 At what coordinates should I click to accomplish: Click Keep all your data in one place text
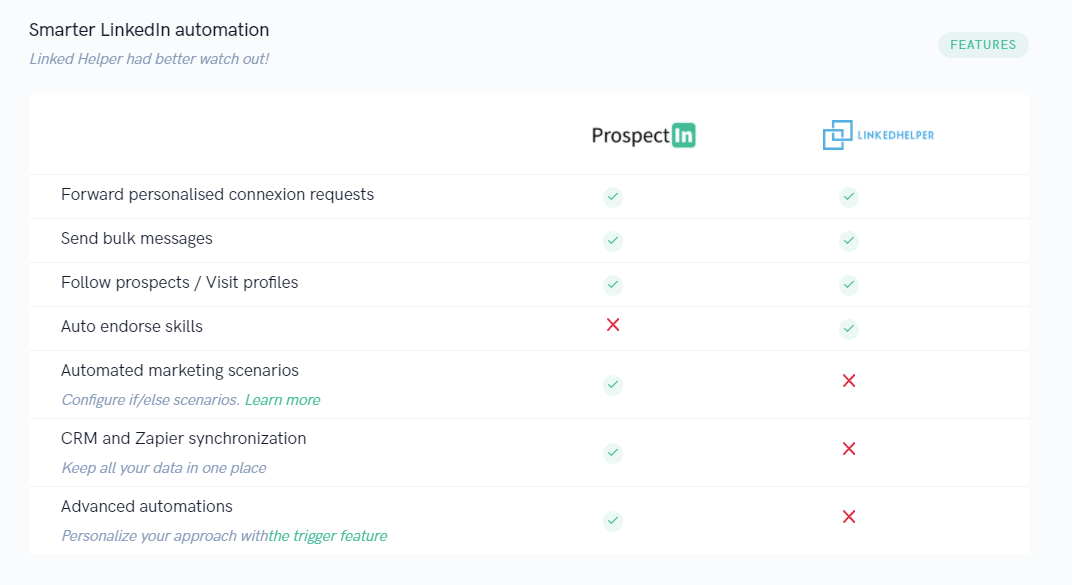coord(164,468)
